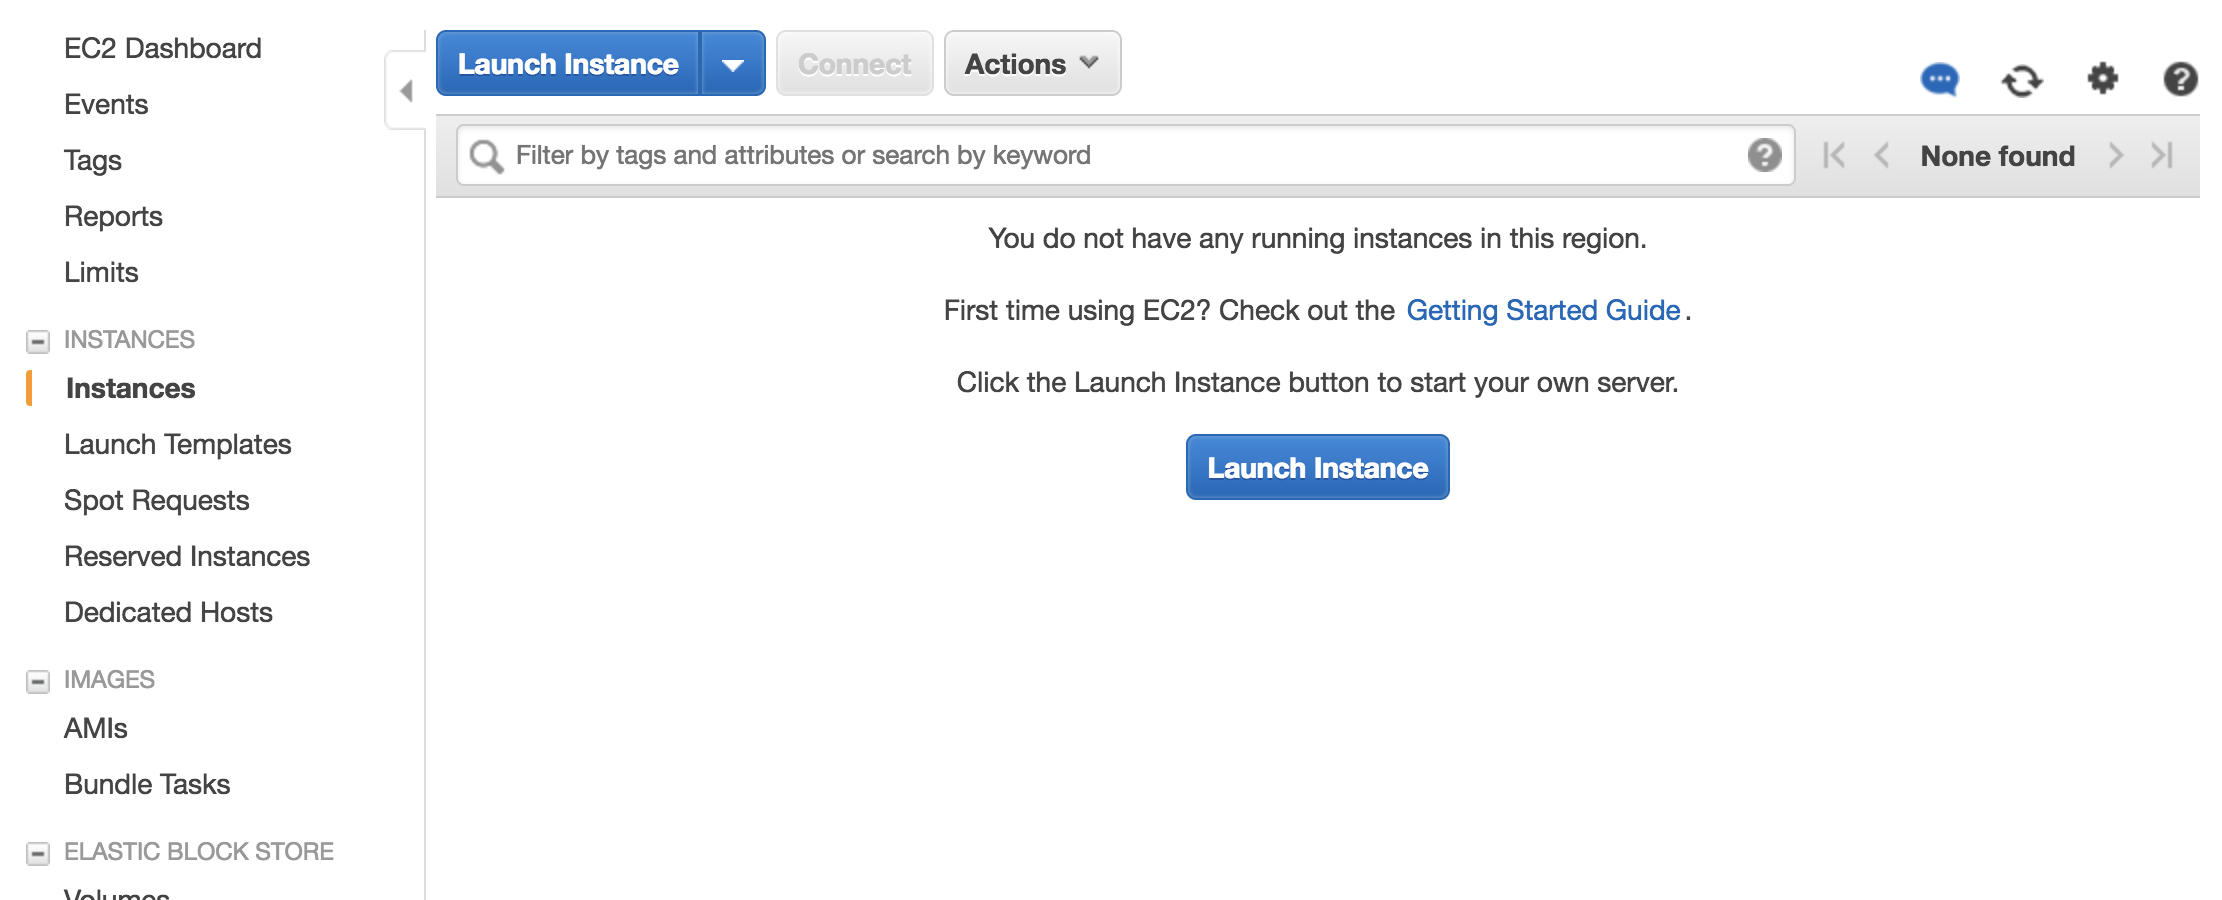Open Tags in sidebar
The image size is (2222, 900).
[93, 160]
